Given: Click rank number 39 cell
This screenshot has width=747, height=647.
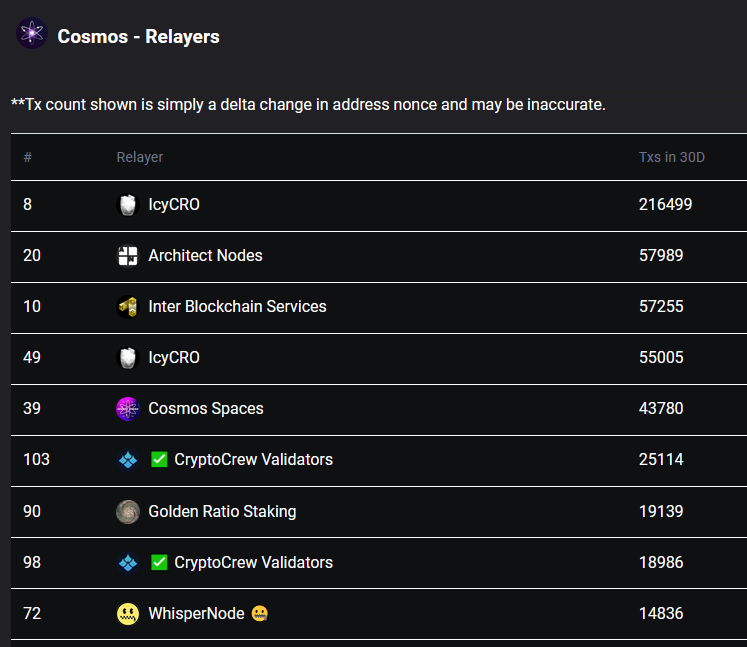Looking at the screenshot, I should tap(32, 409).
